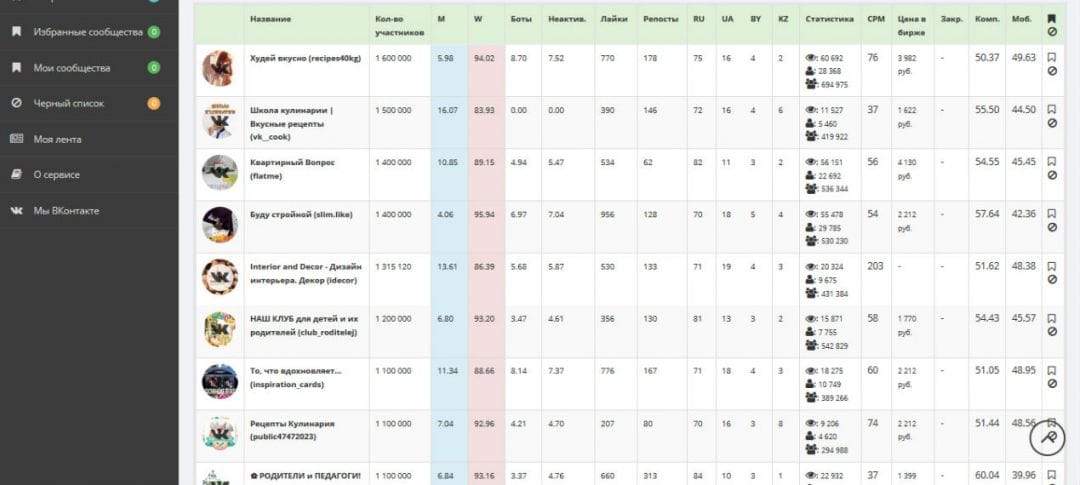Click the Худей вкусно avatar thumbnail
Screen dimensions: 1080x485
(220, 68)
